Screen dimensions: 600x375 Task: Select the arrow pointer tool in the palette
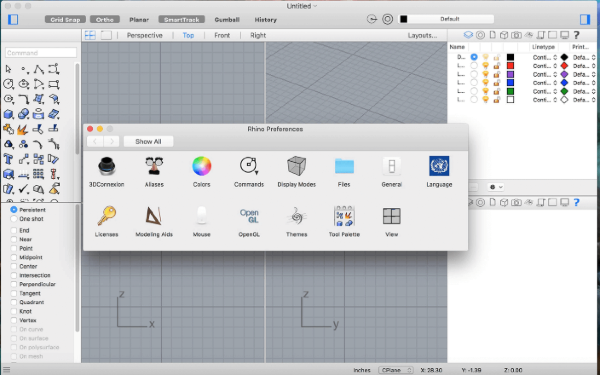tap(8, 69)
